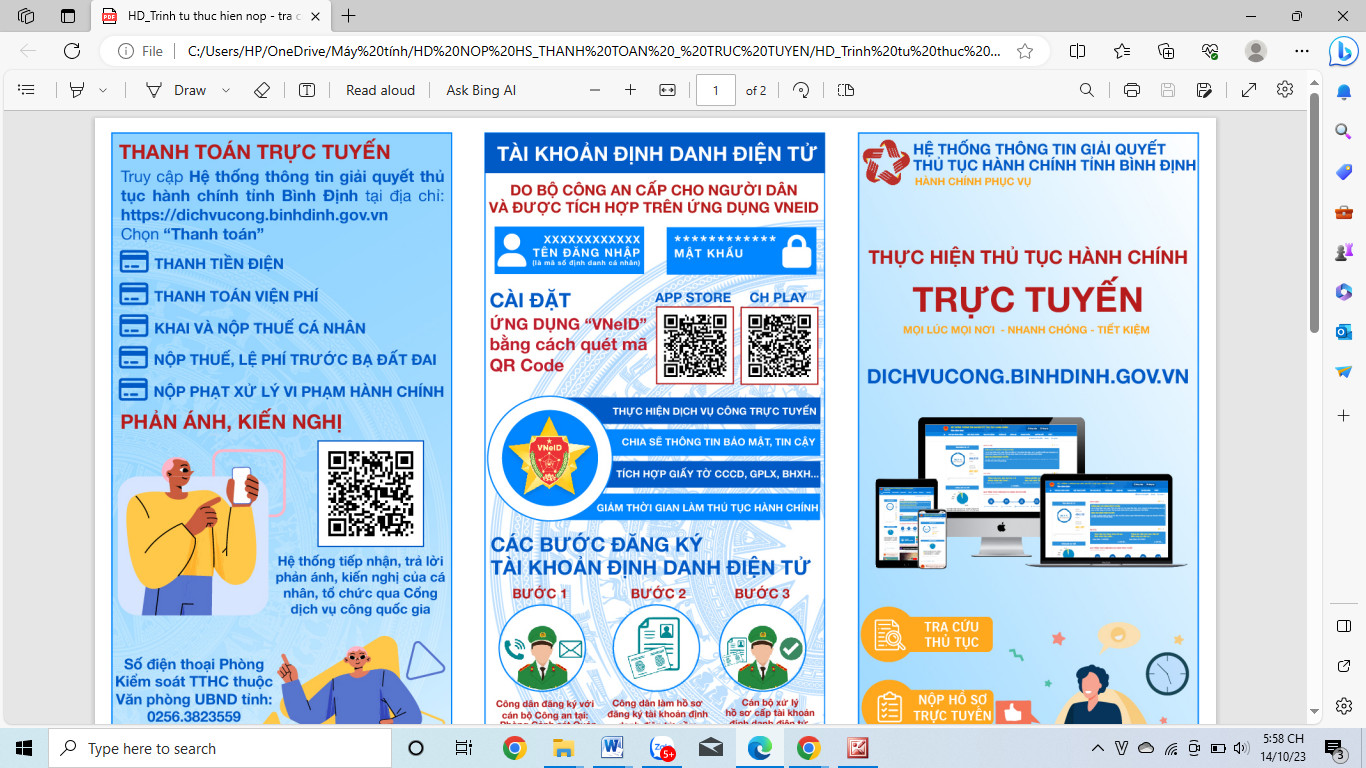Open the Workspaces menu
The height and width of the screenshot is (768, 1366).
coord(27,16)
